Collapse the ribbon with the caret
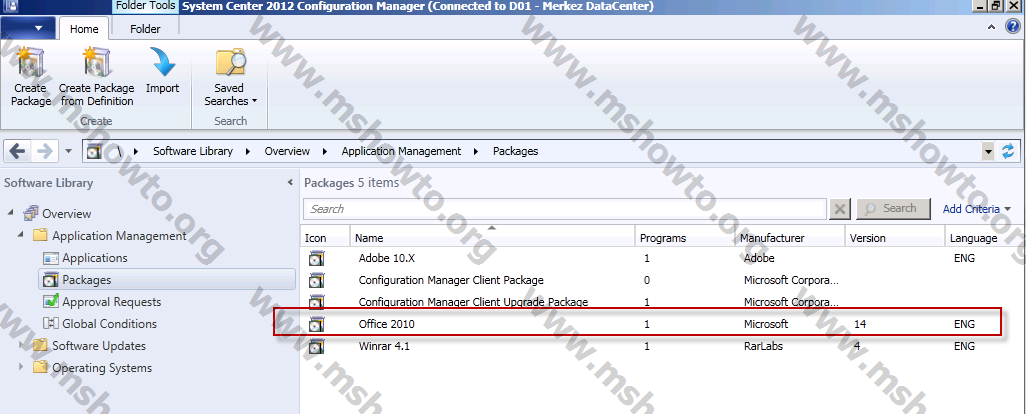1026x414 pixels. click(x=992, y=27)
